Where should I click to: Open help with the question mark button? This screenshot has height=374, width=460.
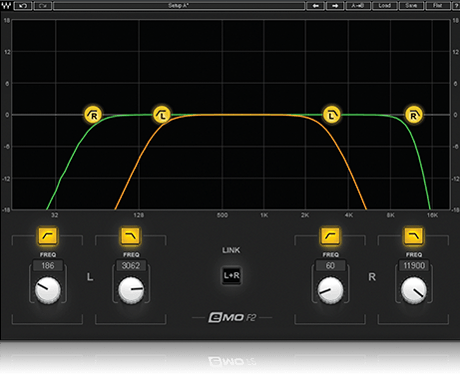click(456, 6)
